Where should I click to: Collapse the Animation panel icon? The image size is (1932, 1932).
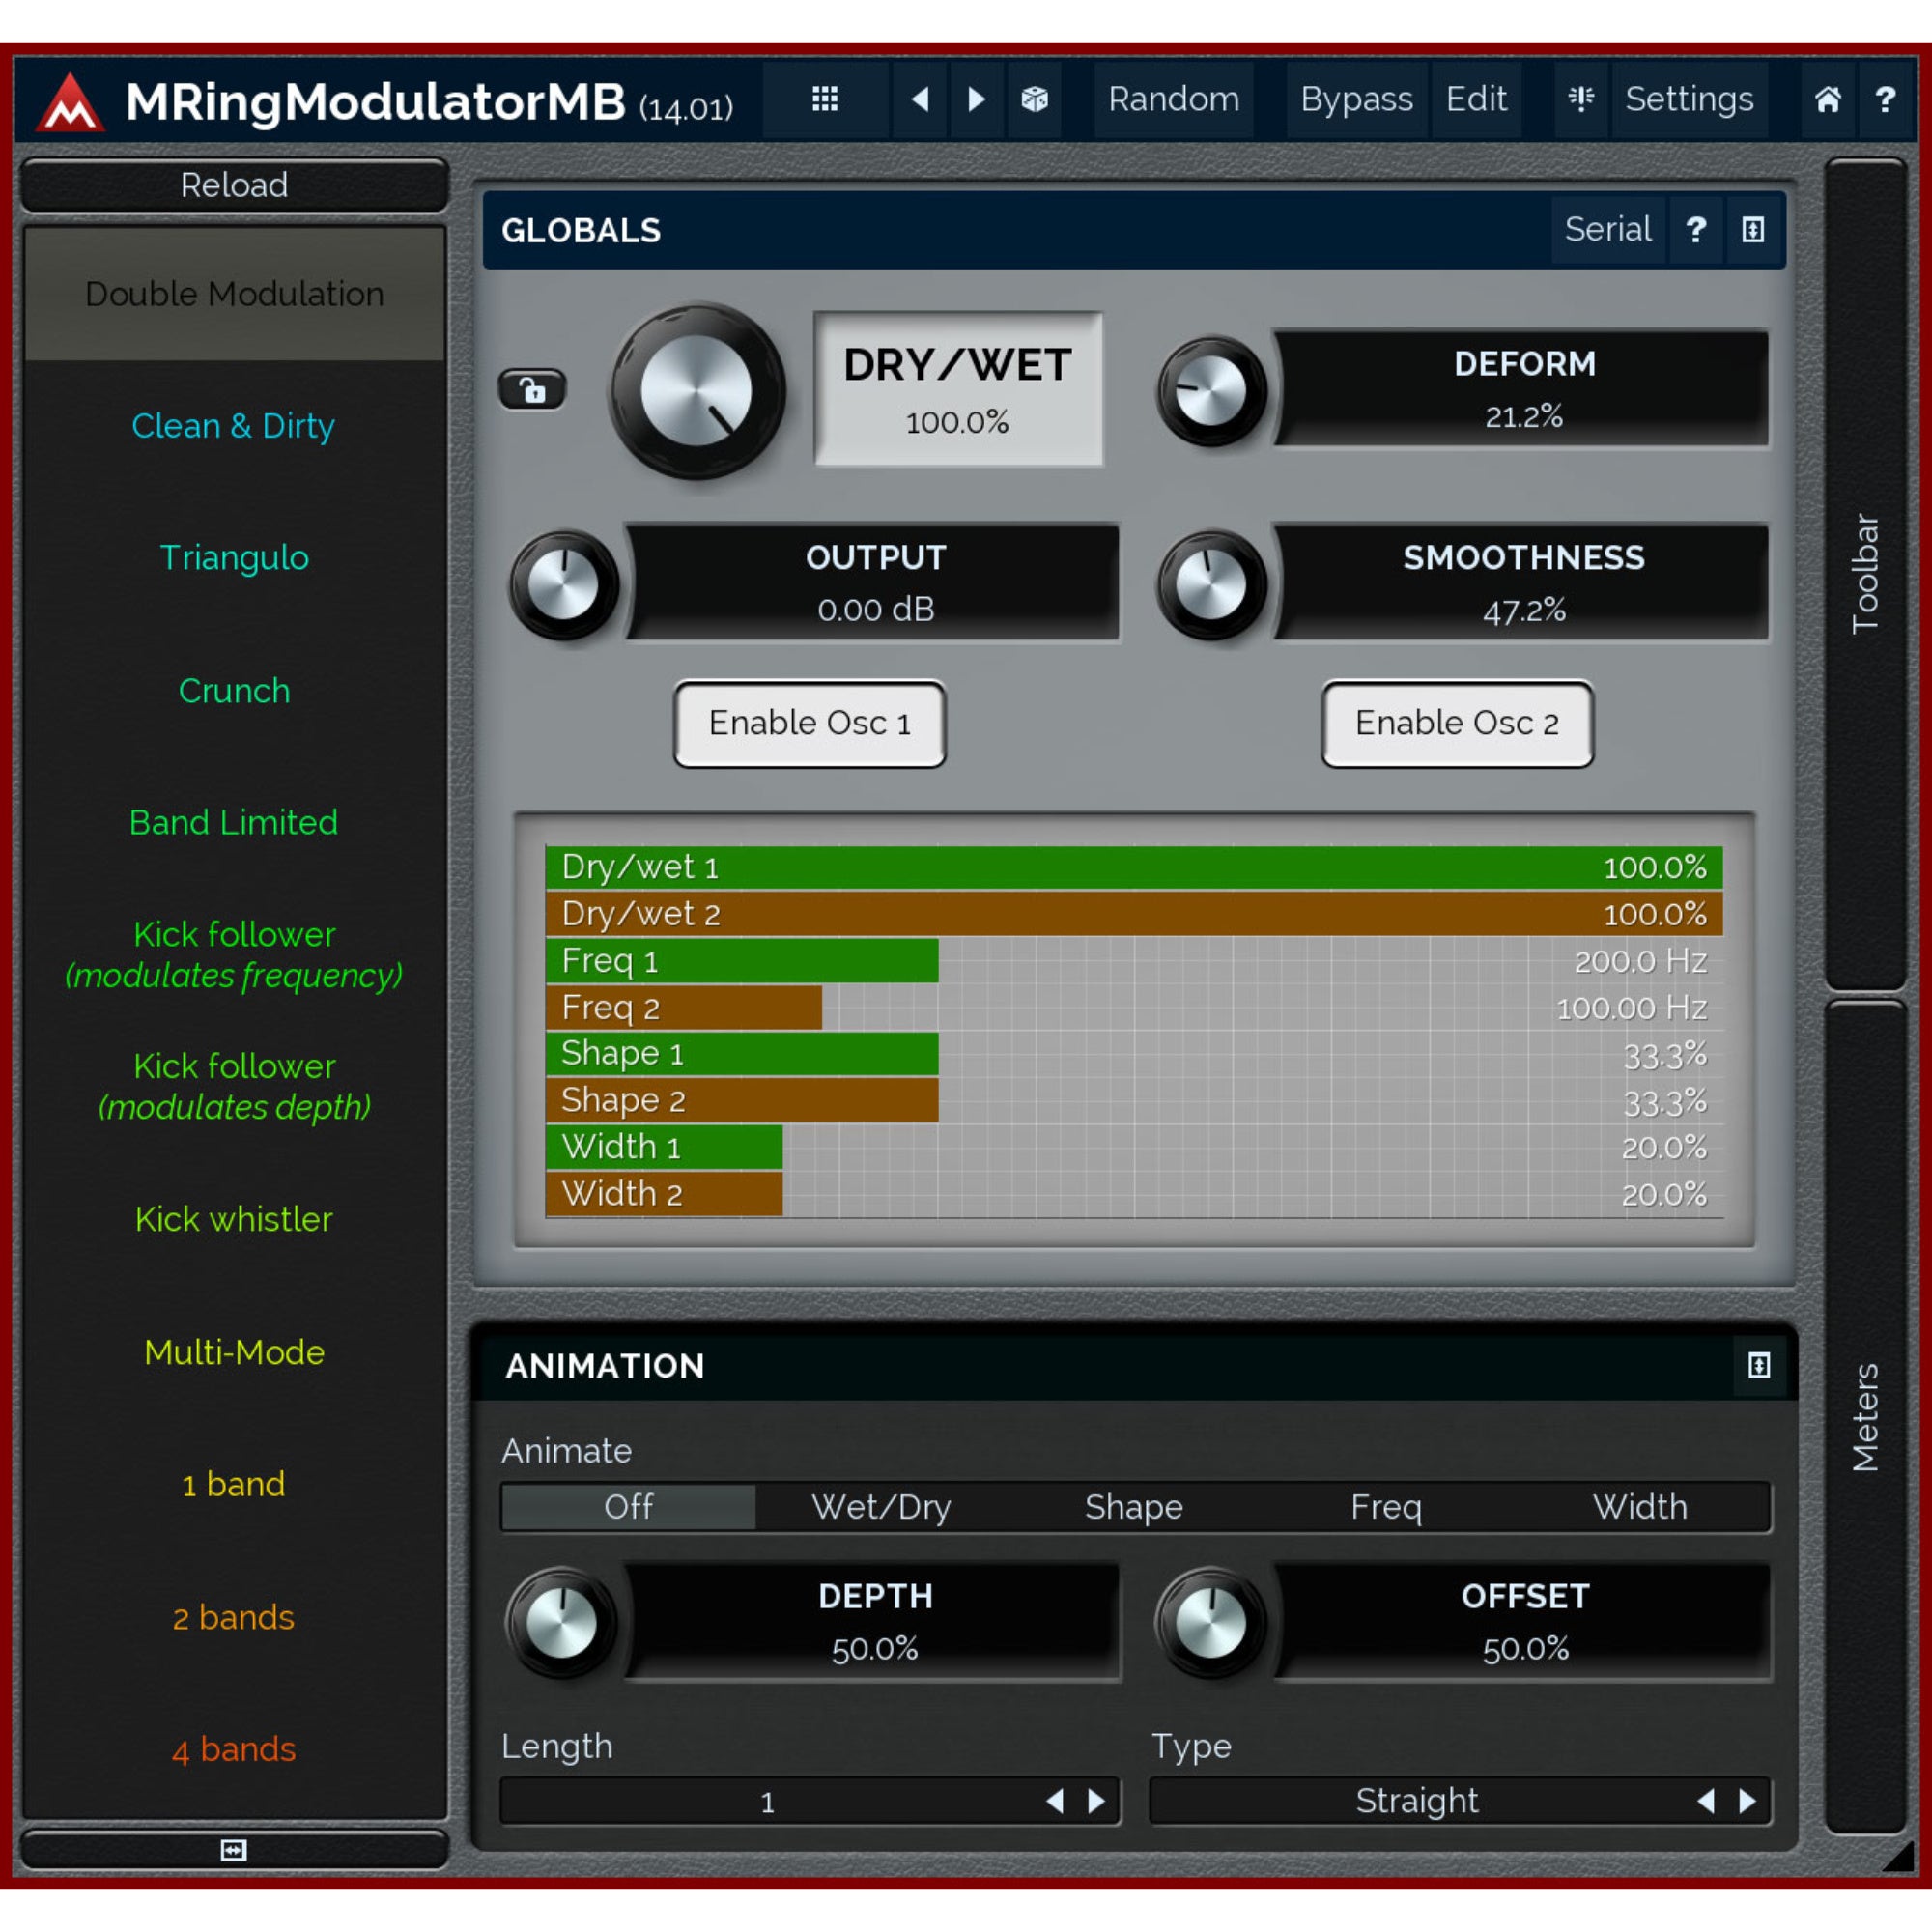click(x=1758, y=1365)
